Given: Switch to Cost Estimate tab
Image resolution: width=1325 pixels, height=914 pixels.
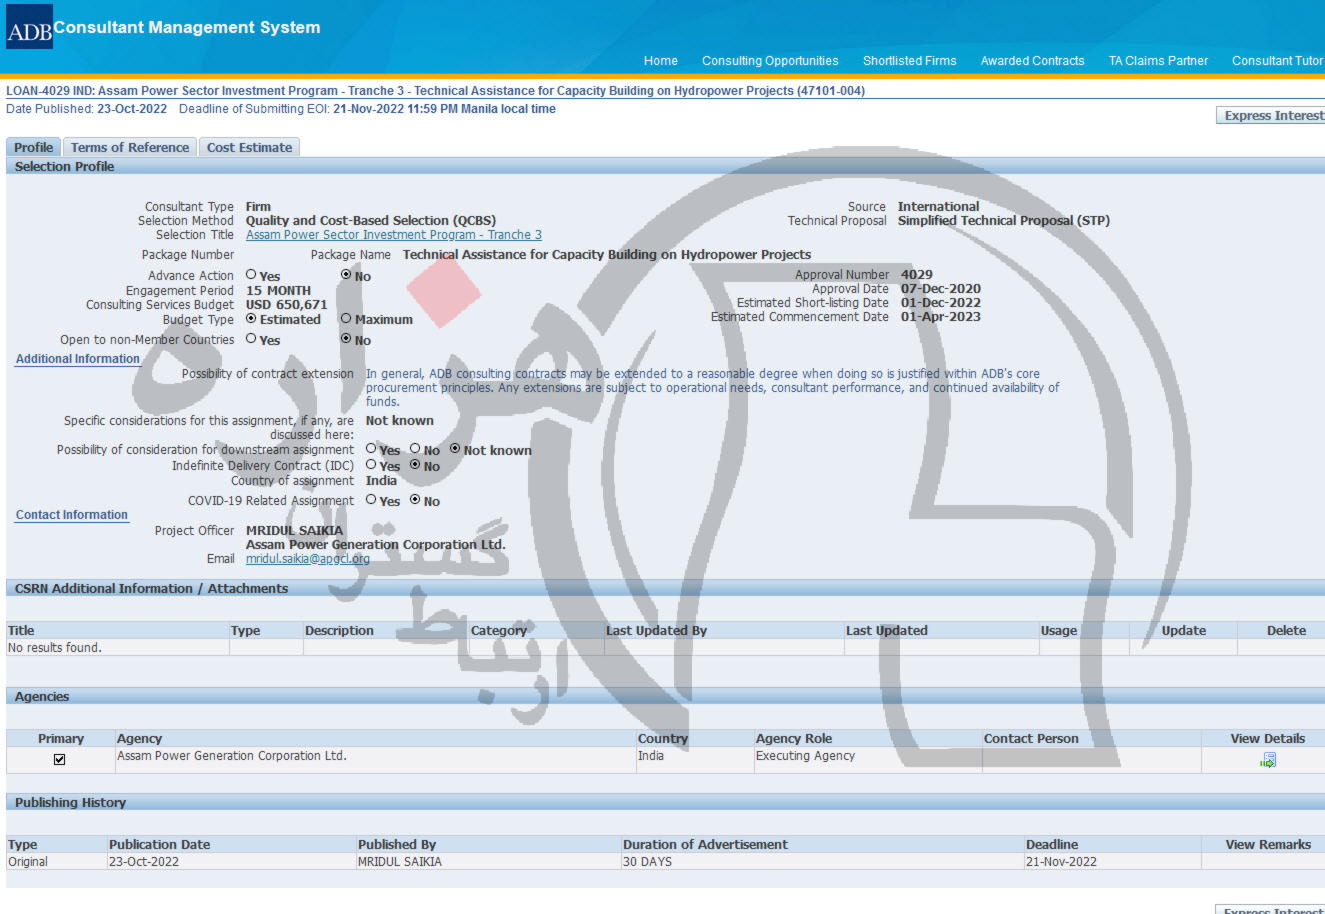Looking at the screenshot, I should point(250,147).
